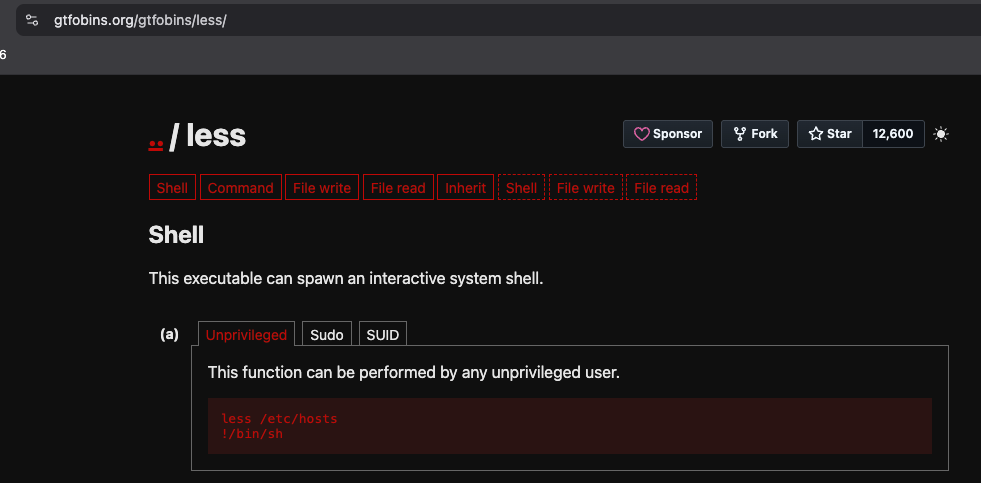Select the dashed-border File read tag

pos(661,188)
